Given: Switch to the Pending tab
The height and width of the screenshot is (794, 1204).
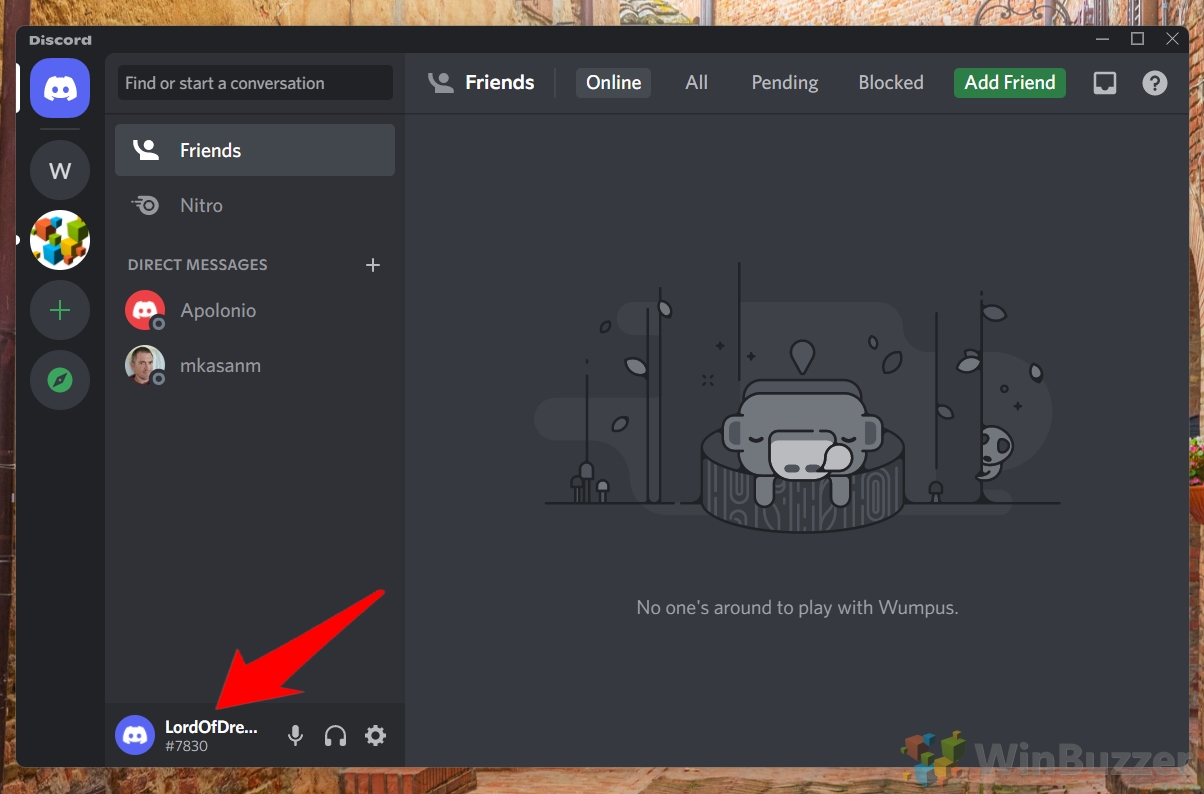Looking at the screenshot, I should click(x=785, y=83).
